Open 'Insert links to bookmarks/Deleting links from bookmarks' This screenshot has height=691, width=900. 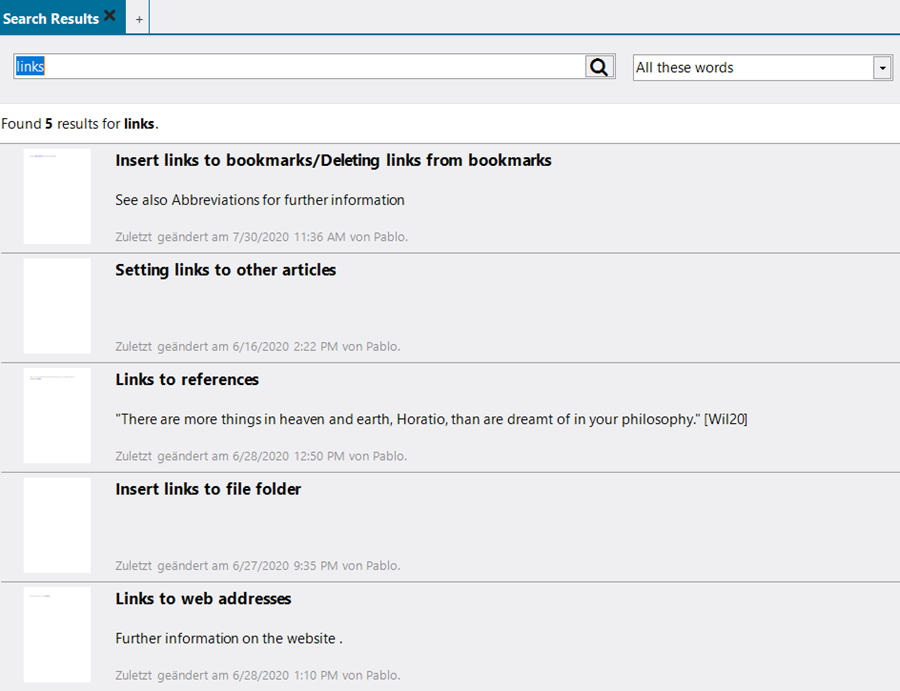333,160
